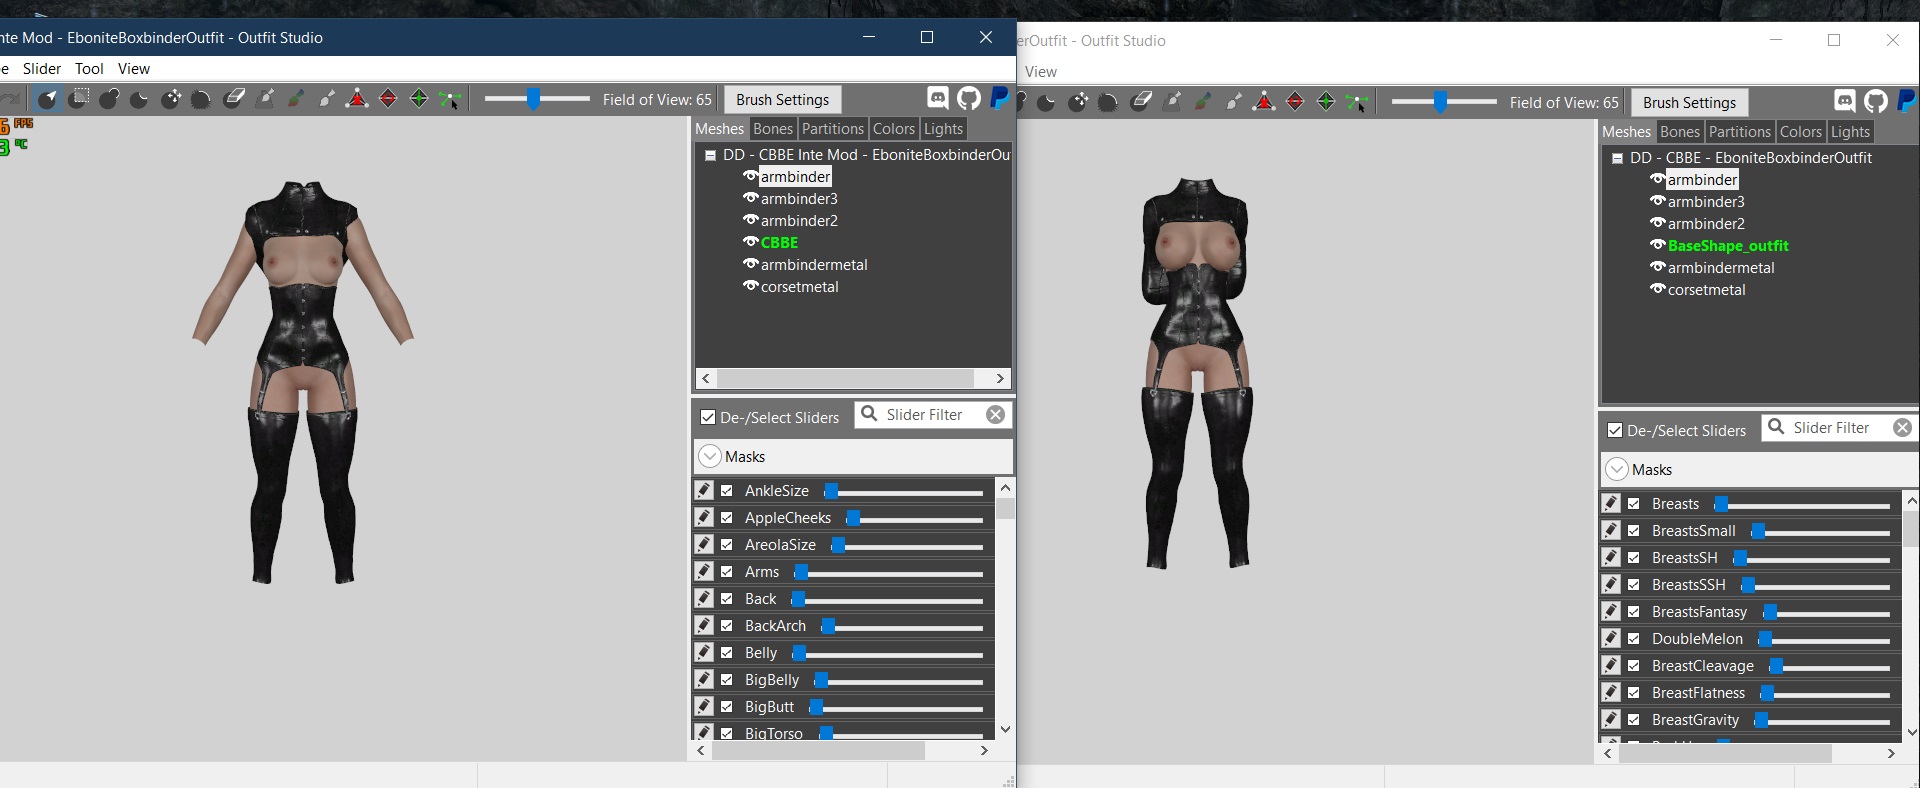Click the edit pencil for AnkleSize slider

704,490
